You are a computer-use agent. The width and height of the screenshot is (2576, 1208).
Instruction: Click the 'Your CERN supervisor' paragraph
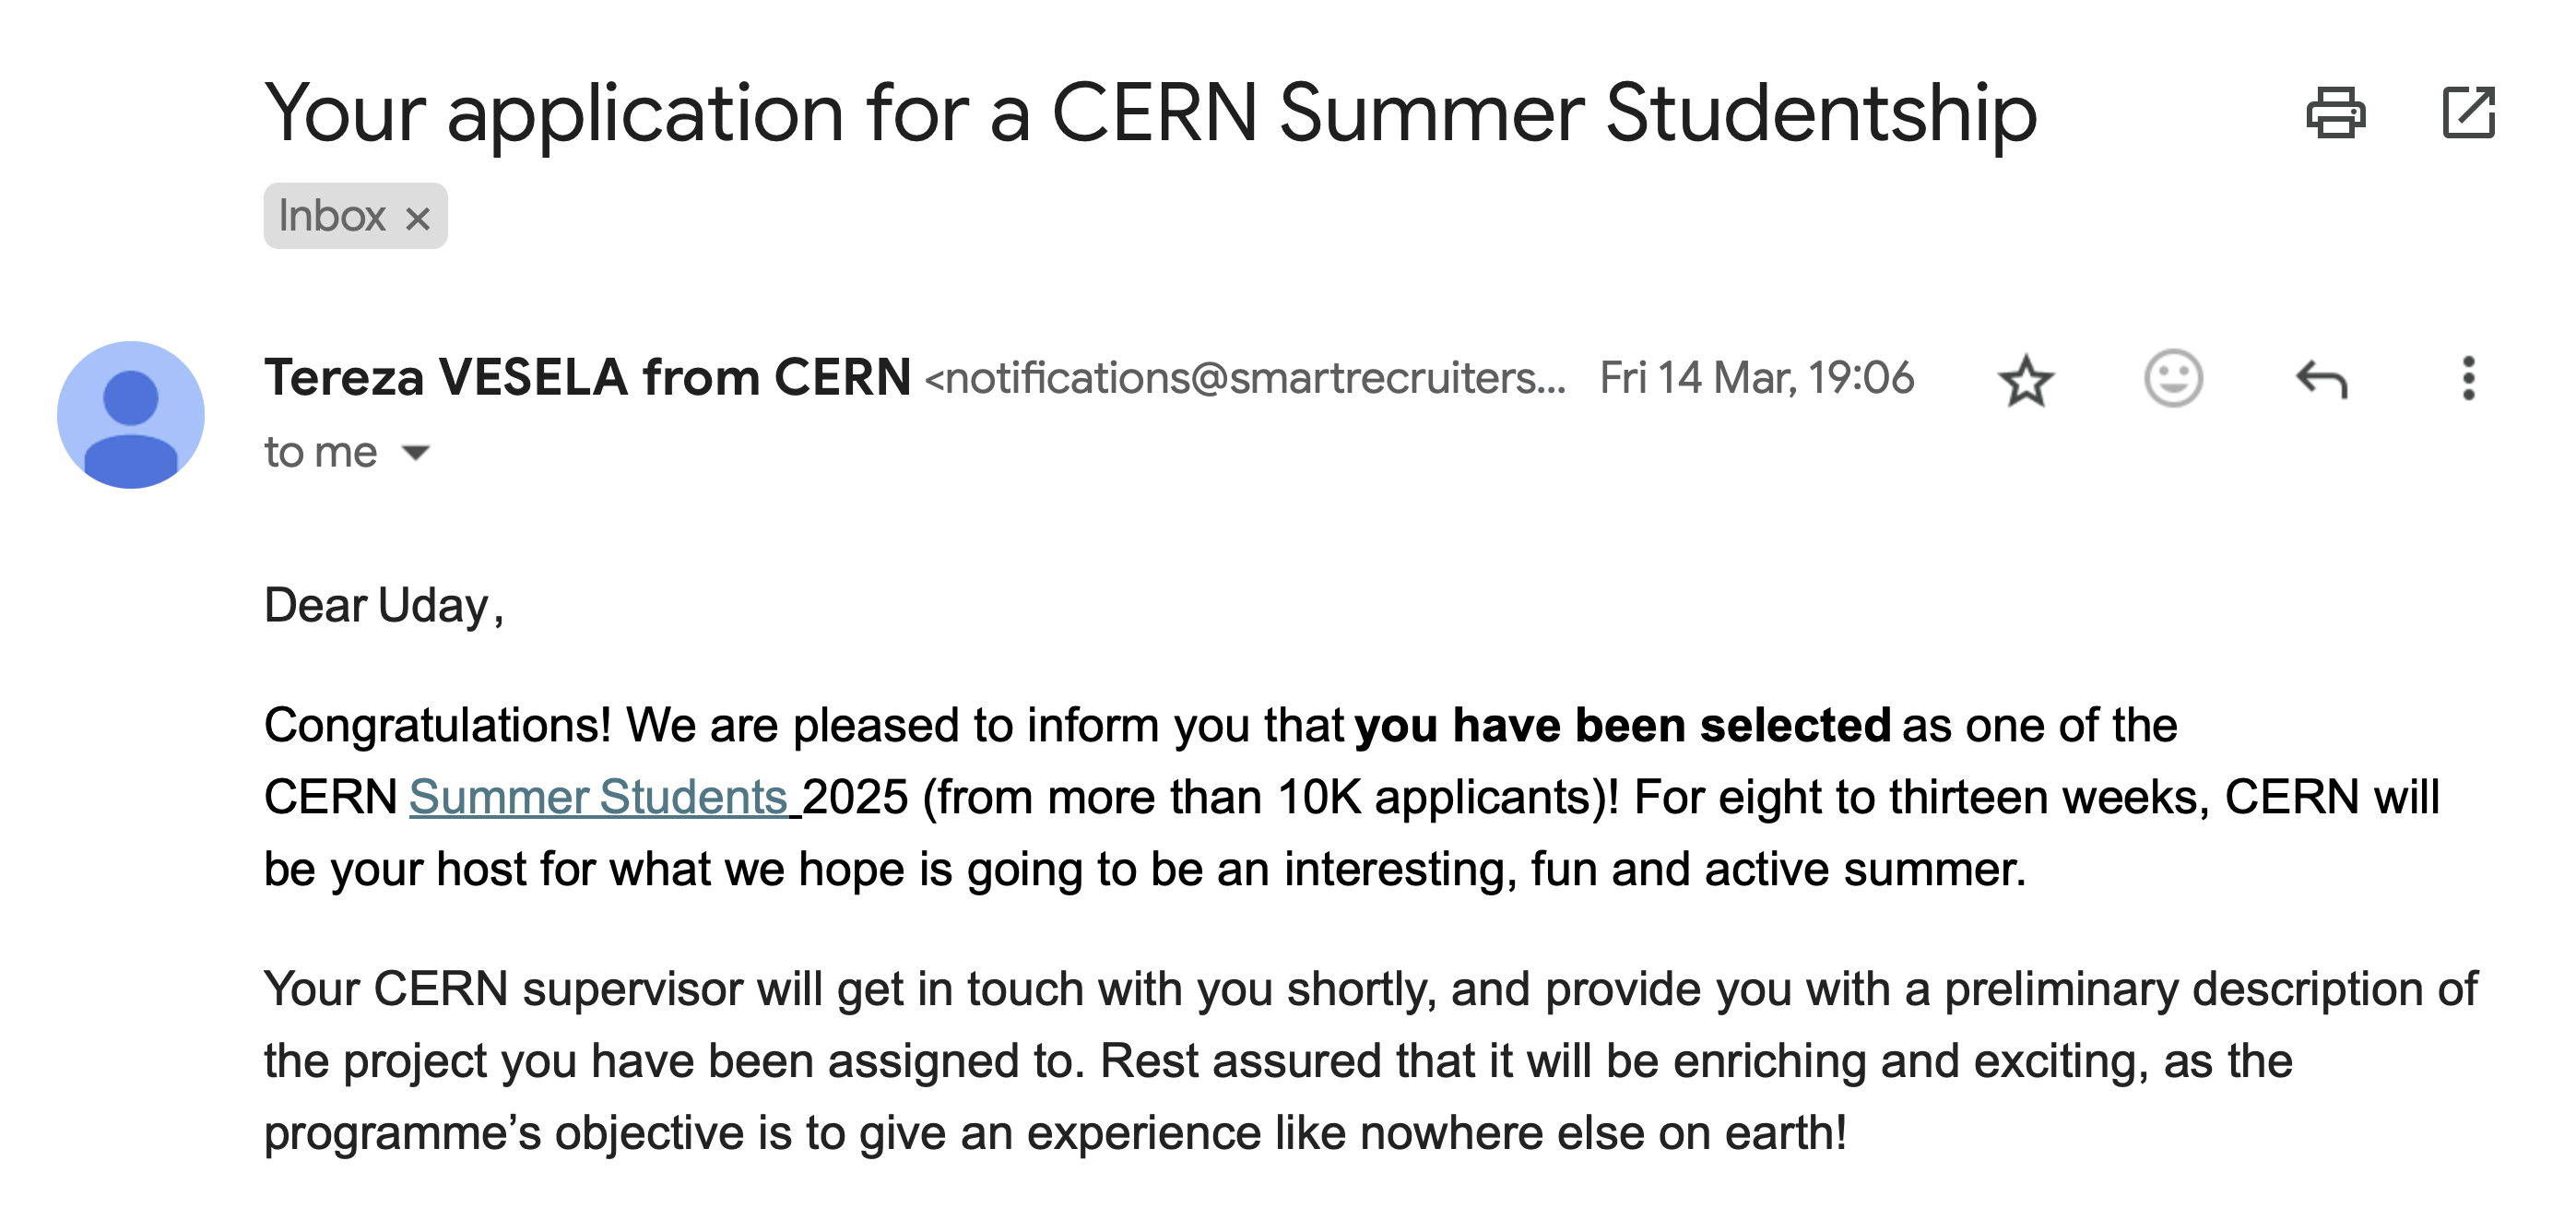tap(1370, 1061)
